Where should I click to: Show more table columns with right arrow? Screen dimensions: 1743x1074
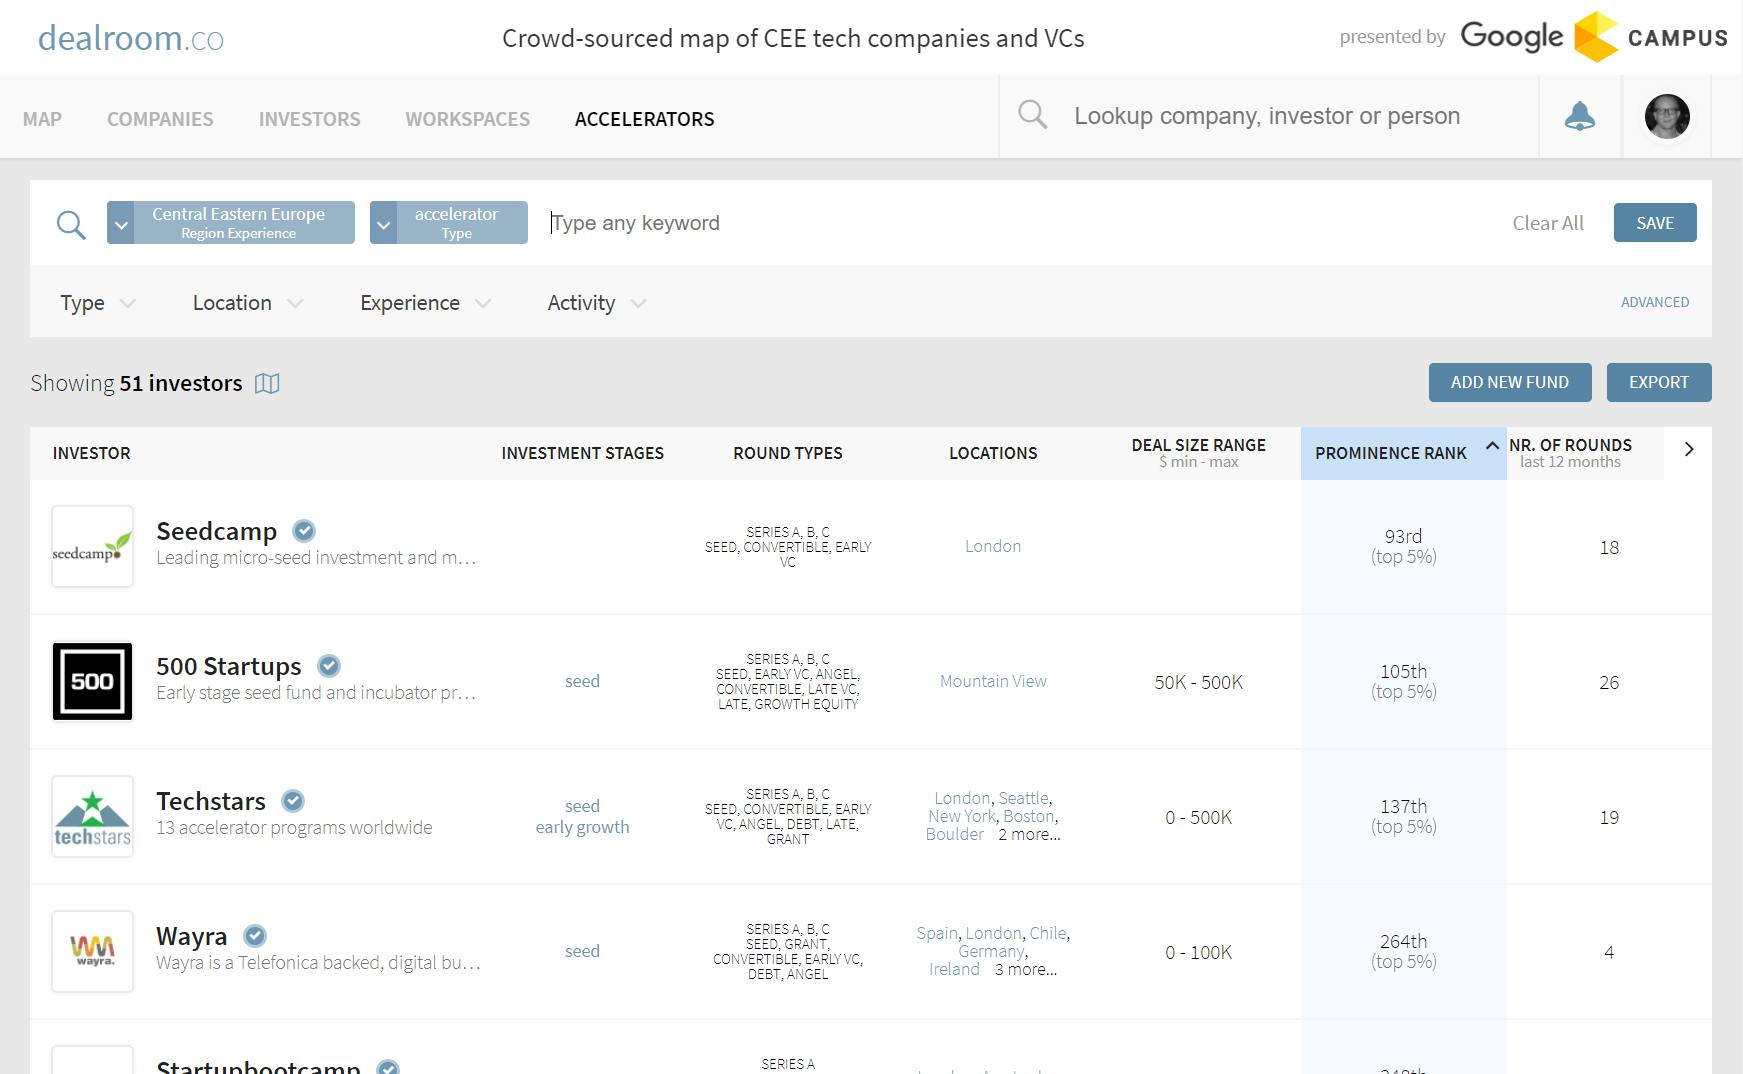(1688, 450)
